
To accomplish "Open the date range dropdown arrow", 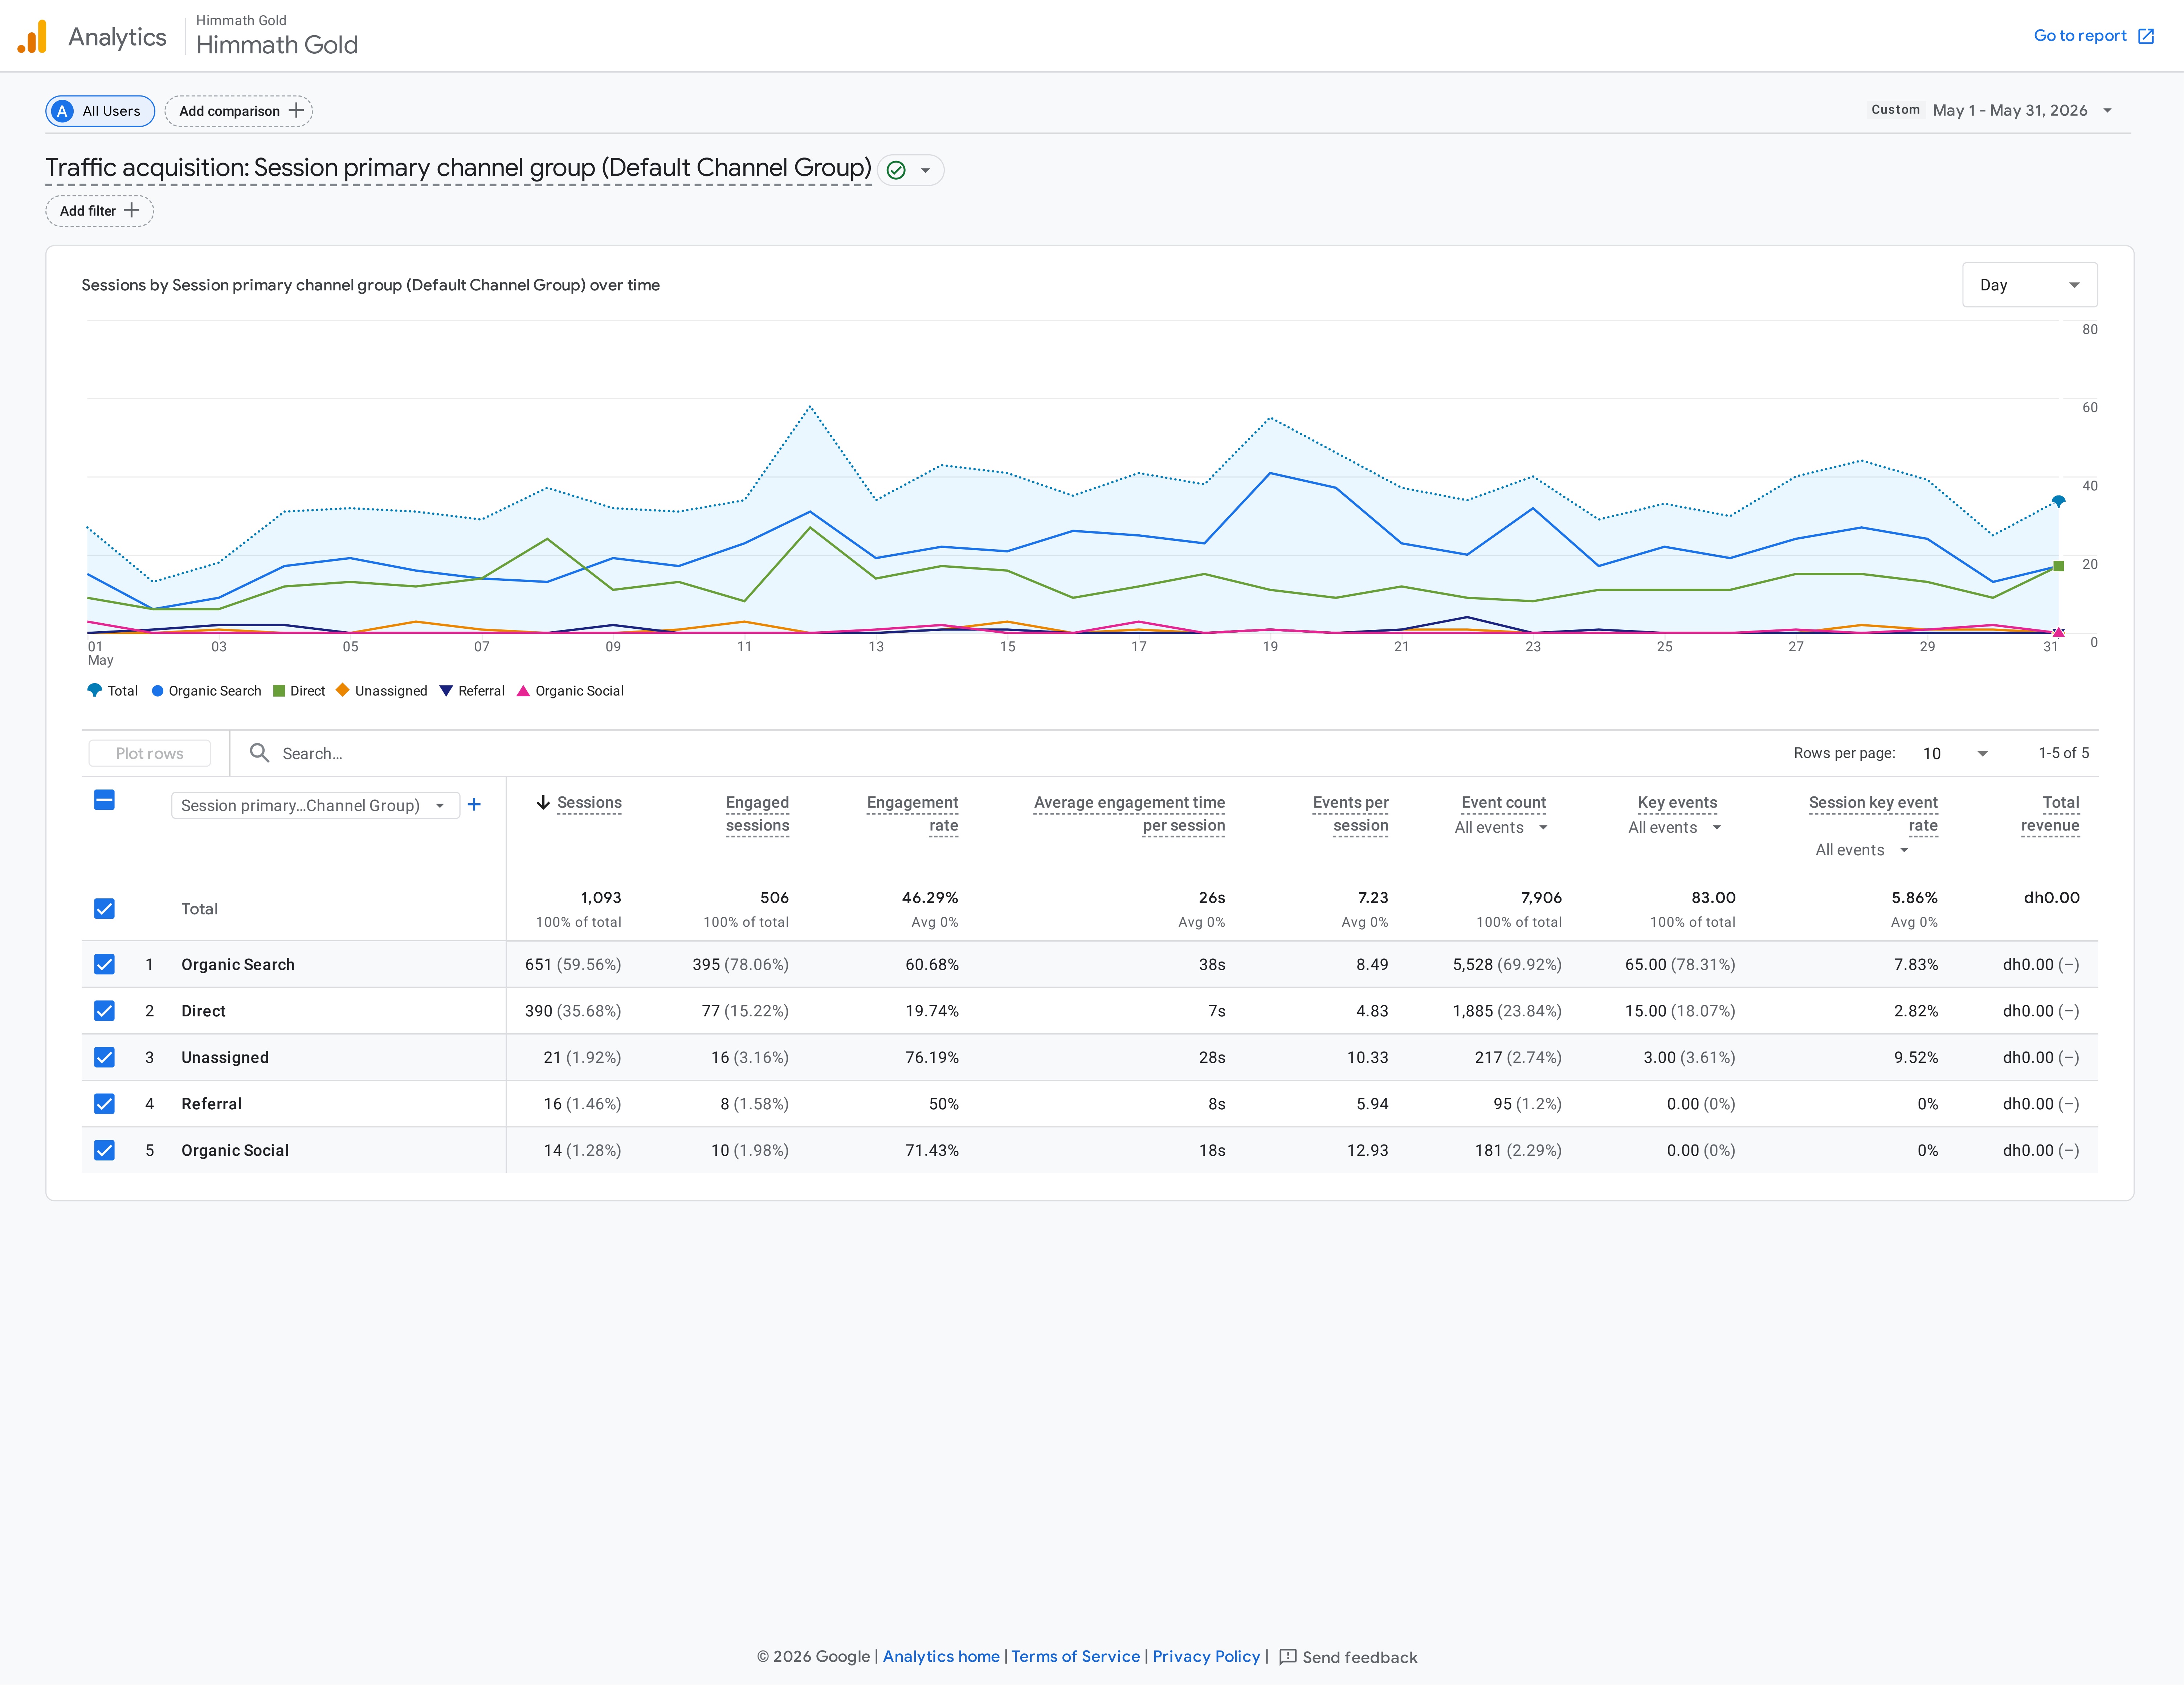I will (x=2107, y=111).
